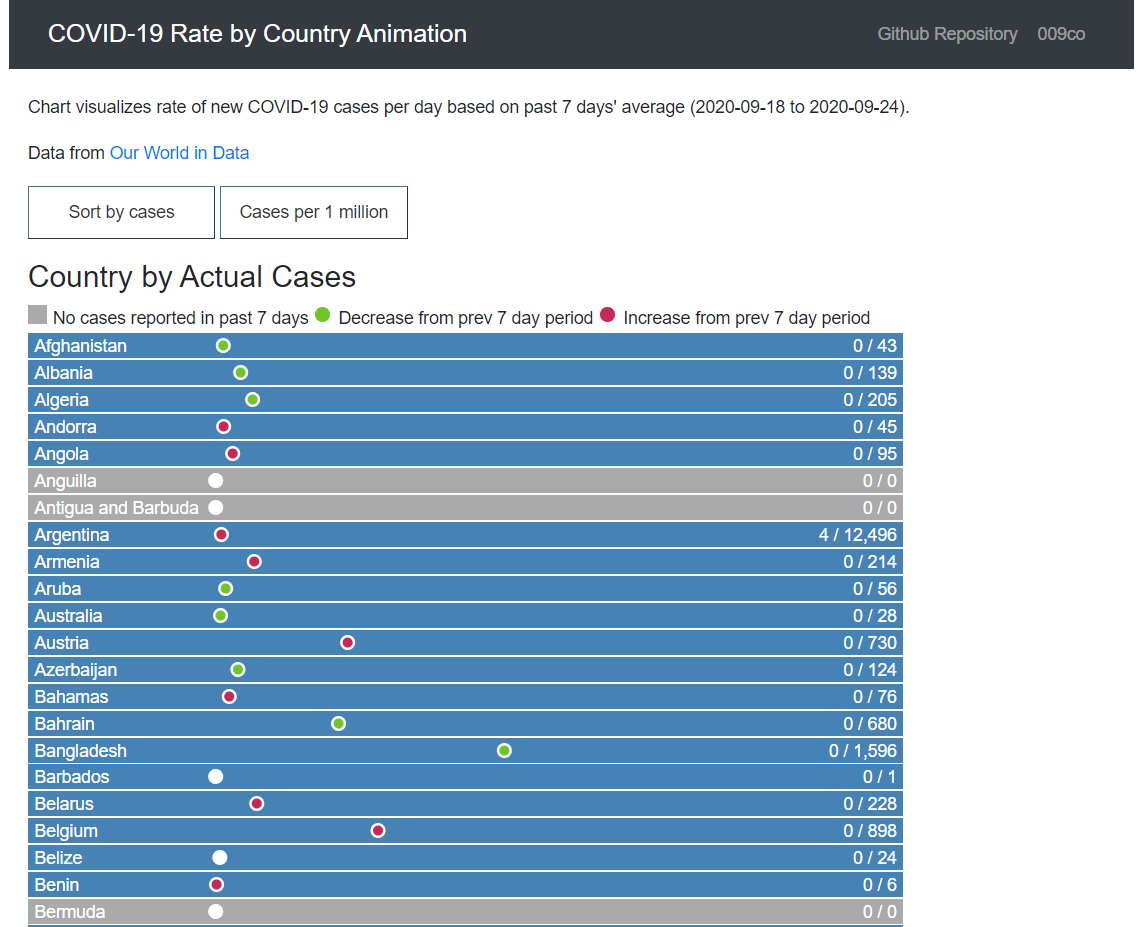The height and width of the screenshot is (927, 1138).
Task: Click the green Decrease legend circle
Action: 322,314
